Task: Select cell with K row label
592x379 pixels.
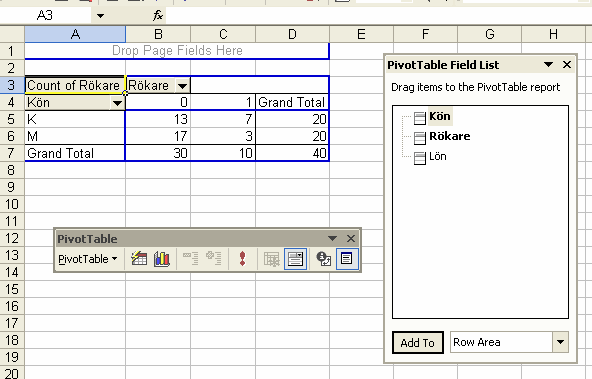Action: tap(75, 119)
